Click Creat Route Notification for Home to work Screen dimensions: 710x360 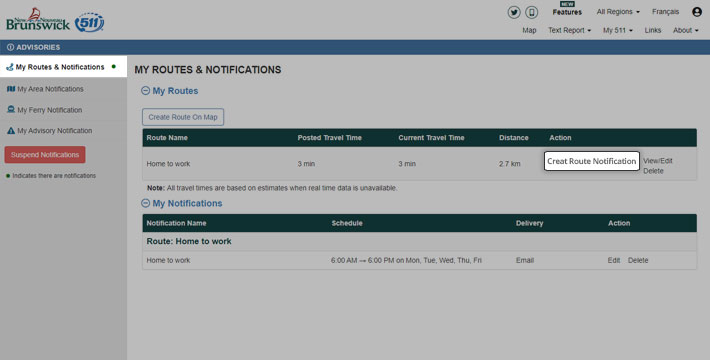click(591, 161)
